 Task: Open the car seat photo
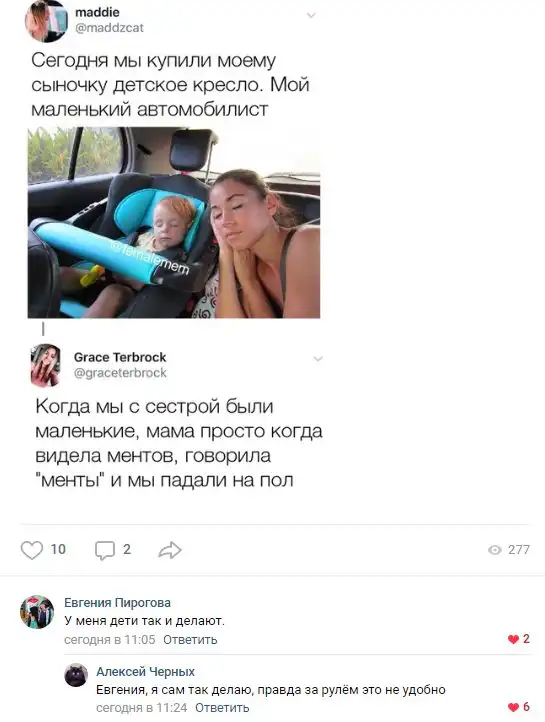pos(174,223)
